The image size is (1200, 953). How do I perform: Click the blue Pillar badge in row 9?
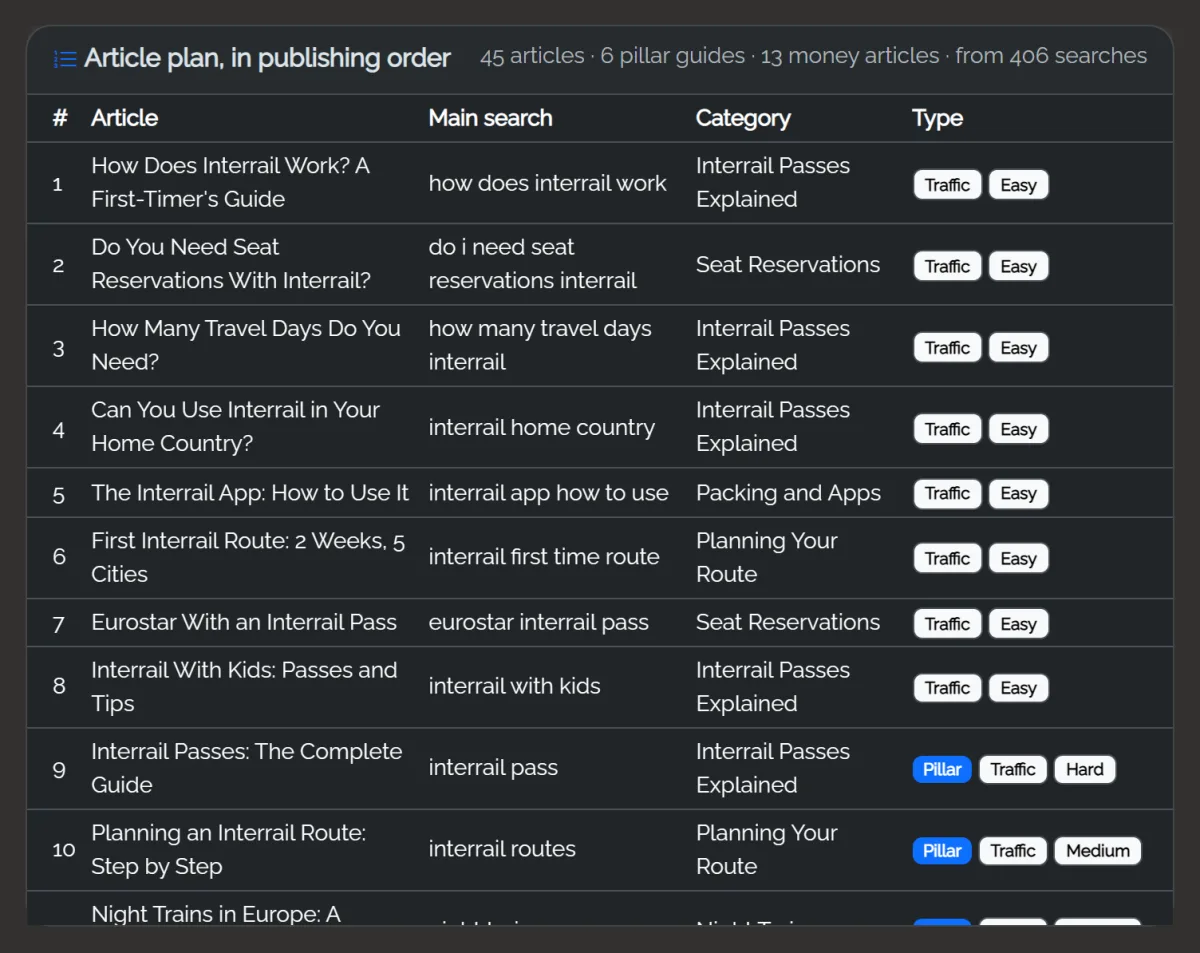942,770
